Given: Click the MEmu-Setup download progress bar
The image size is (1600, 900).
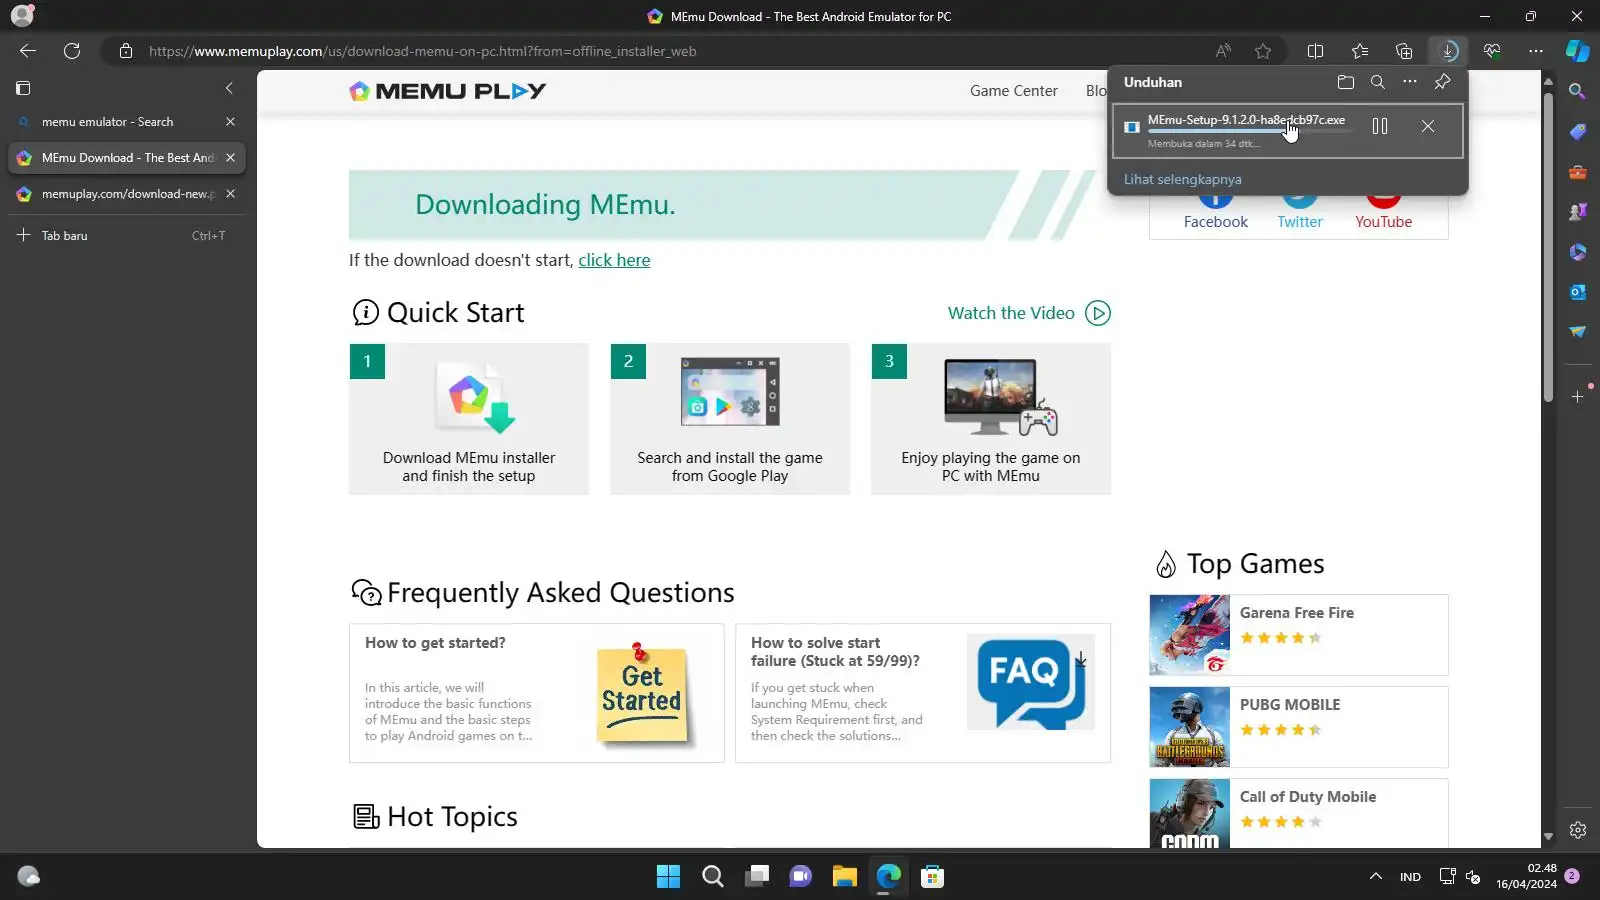Looking at the screenshot, I should pos(1250,131).
